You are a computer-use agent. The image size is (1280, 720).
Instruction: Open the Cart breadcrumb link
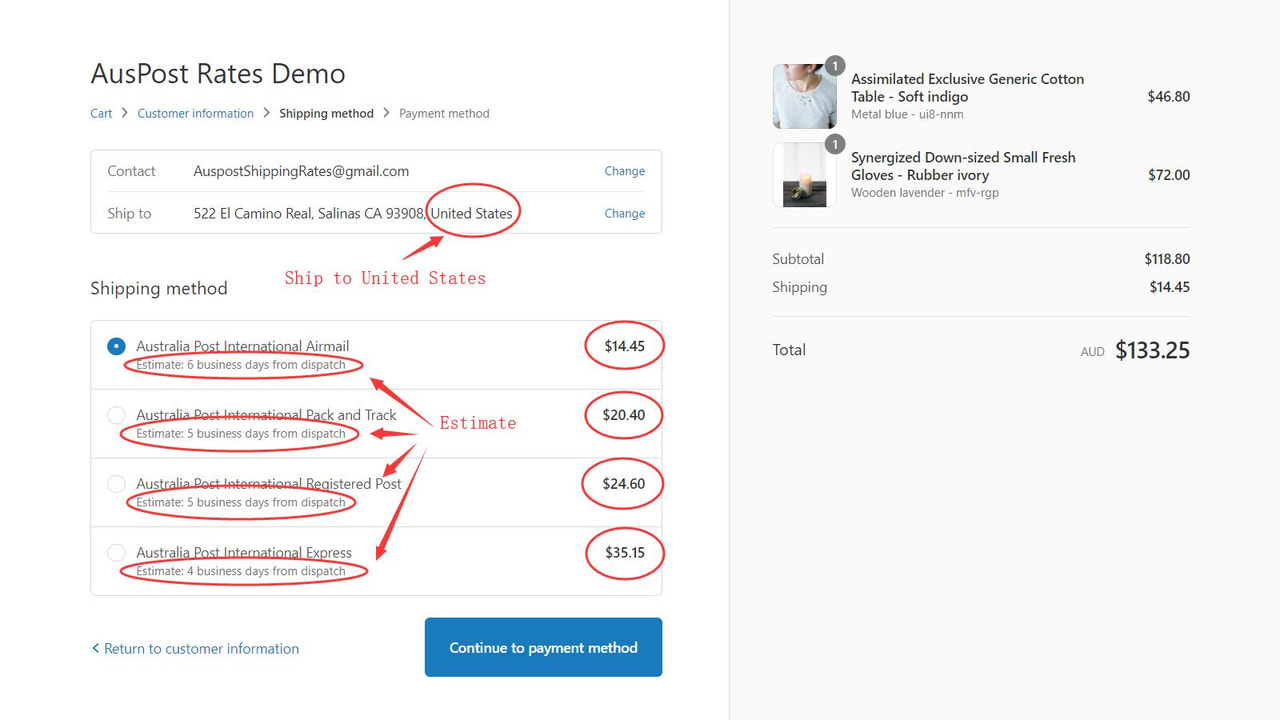(100, 113)
